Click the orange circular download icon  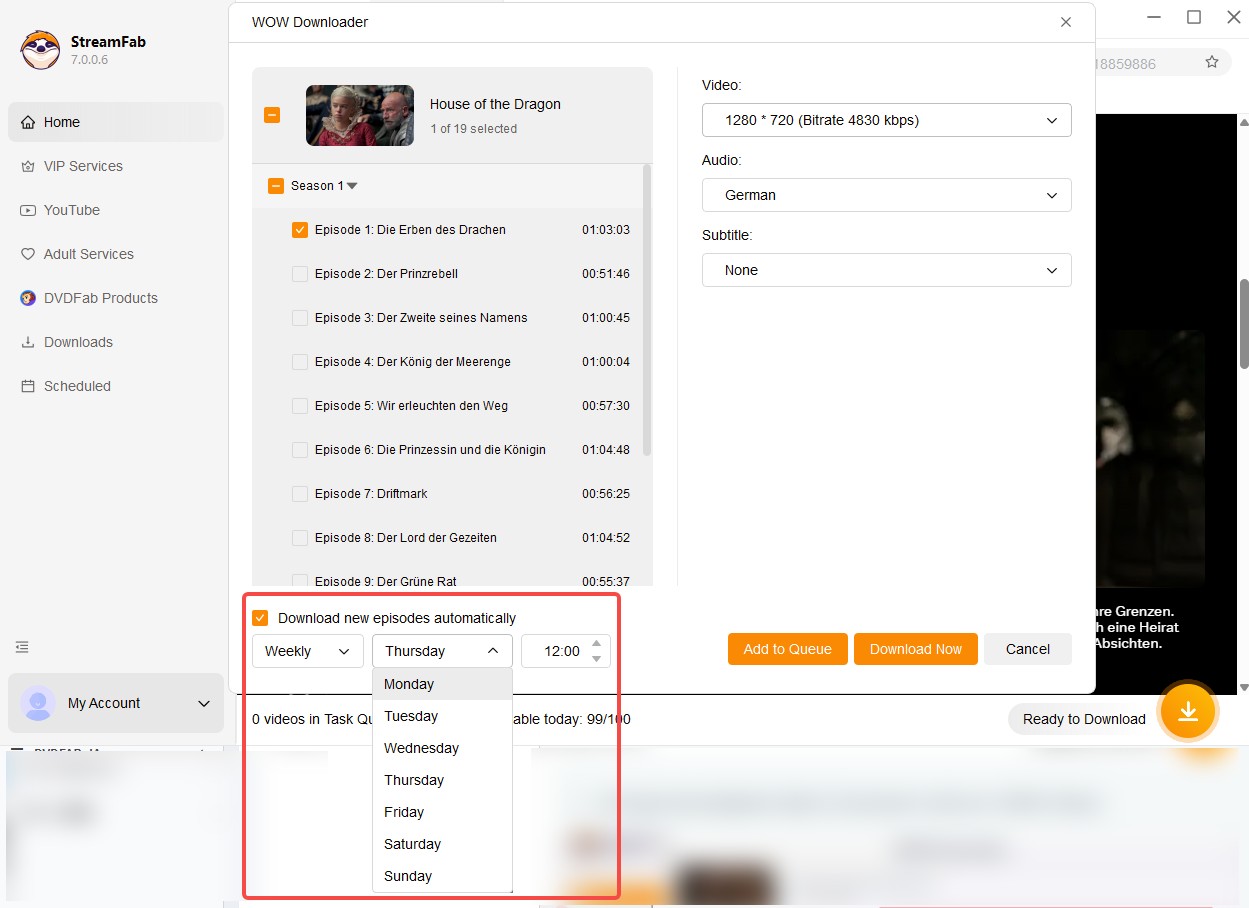1188,712
